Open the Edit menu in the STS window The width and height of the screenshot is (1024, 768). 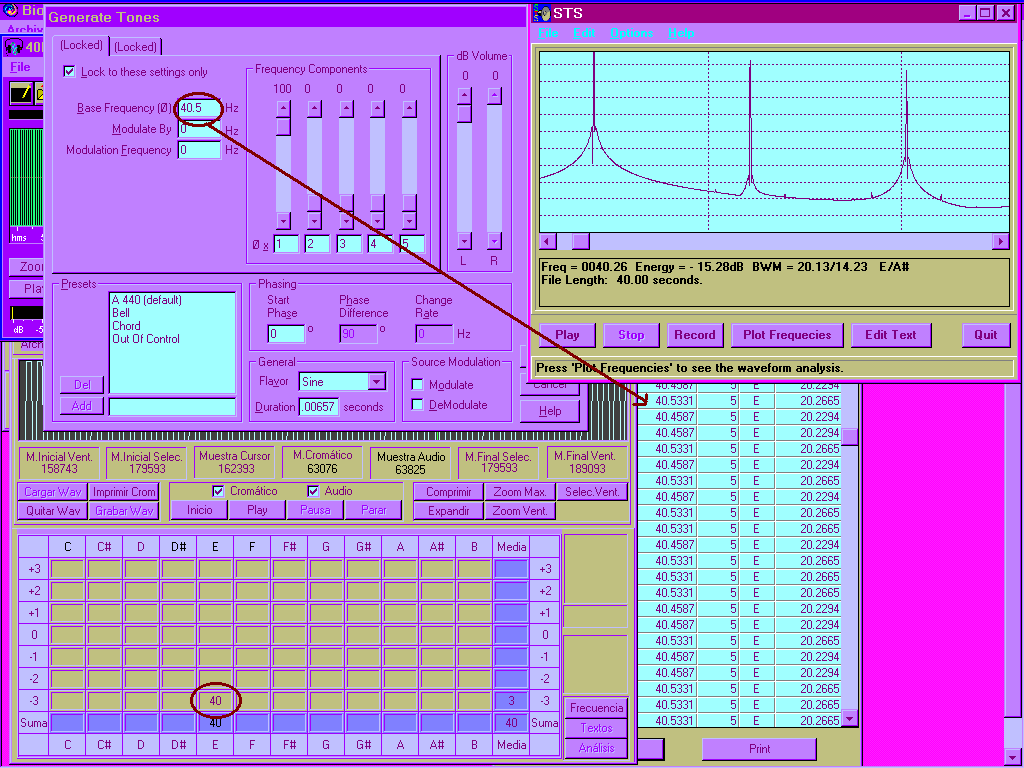point(583,33)
